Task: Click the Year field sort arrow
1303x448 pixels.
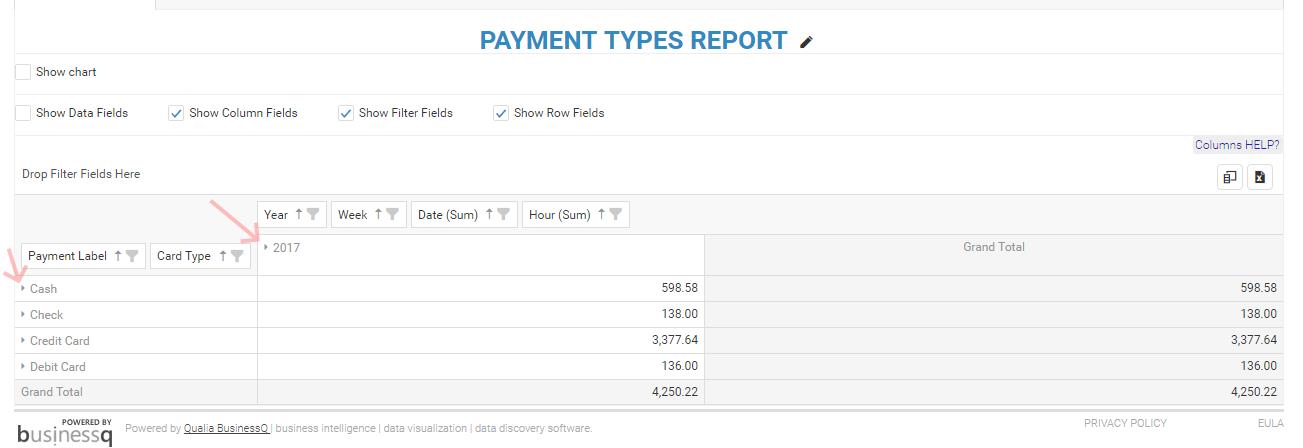Action: click(x=298, y=214)
